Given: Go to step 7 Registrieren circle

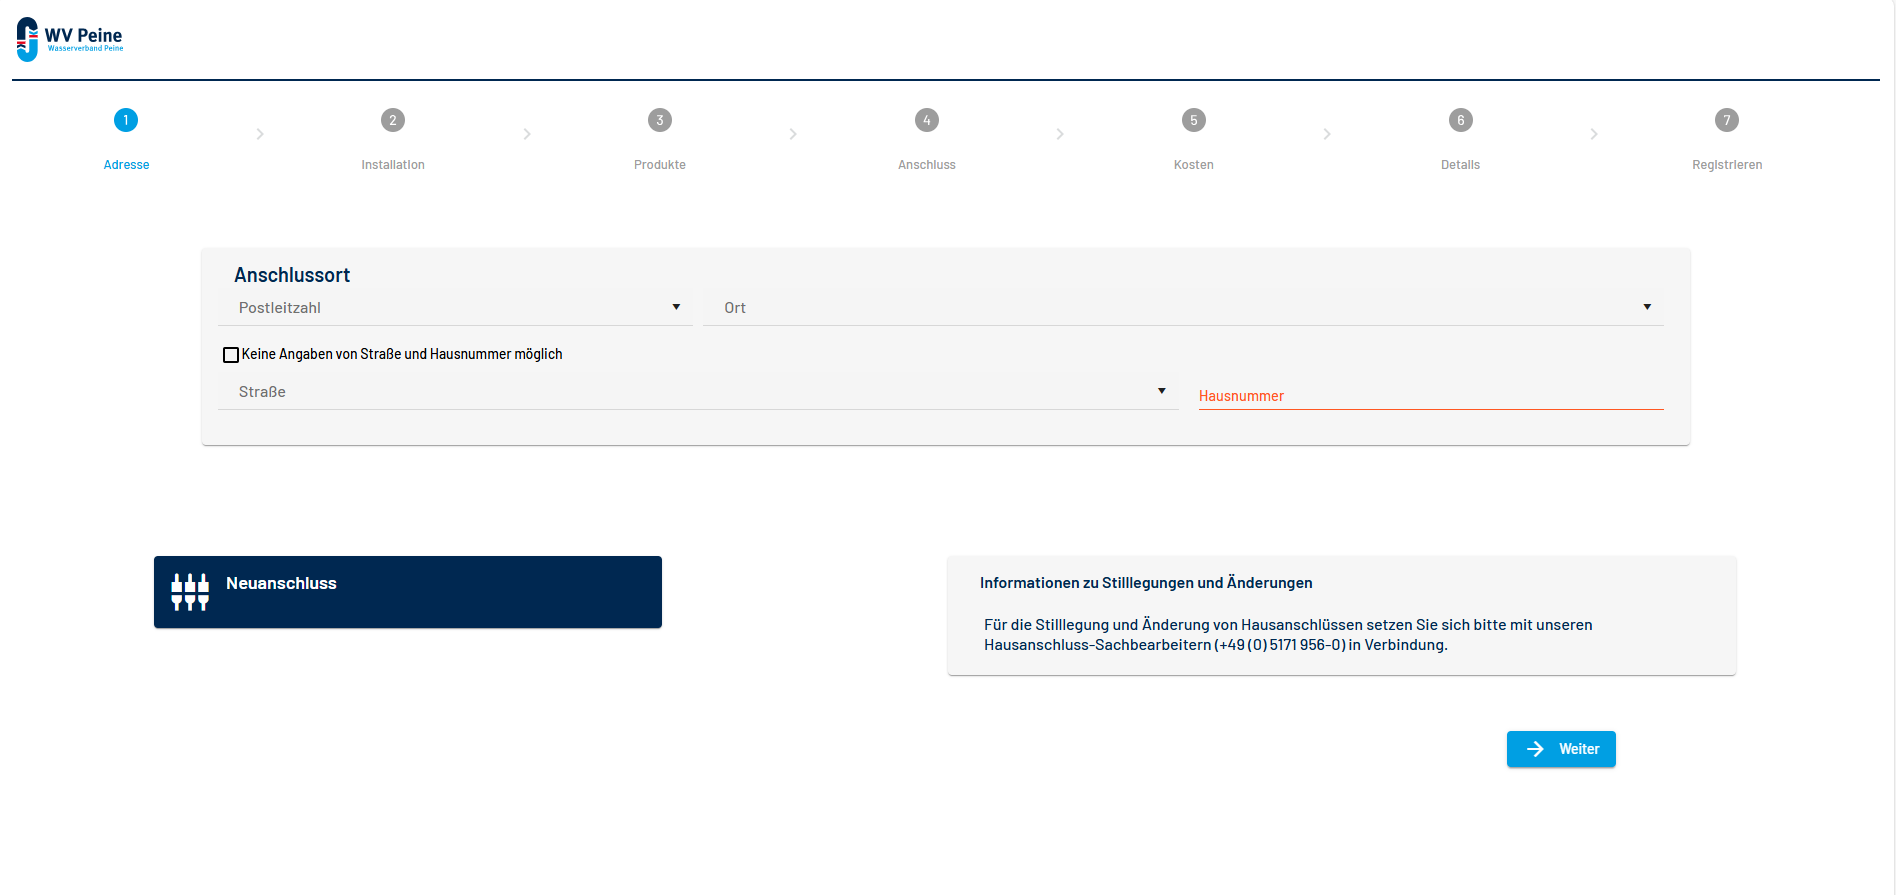Looking at the screenshot, I should pos(1727,120).
